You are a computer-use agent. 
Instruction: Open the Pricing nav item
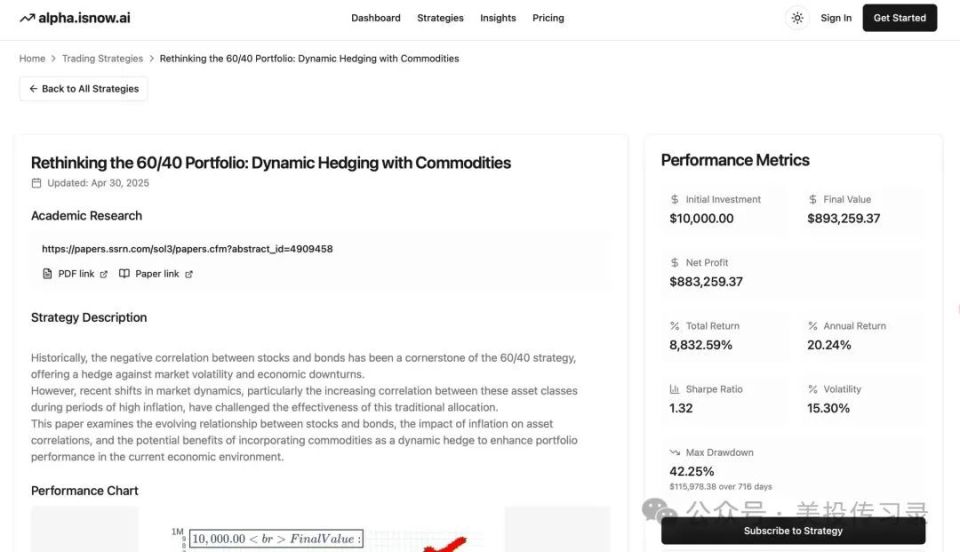[x=548, y=18]
